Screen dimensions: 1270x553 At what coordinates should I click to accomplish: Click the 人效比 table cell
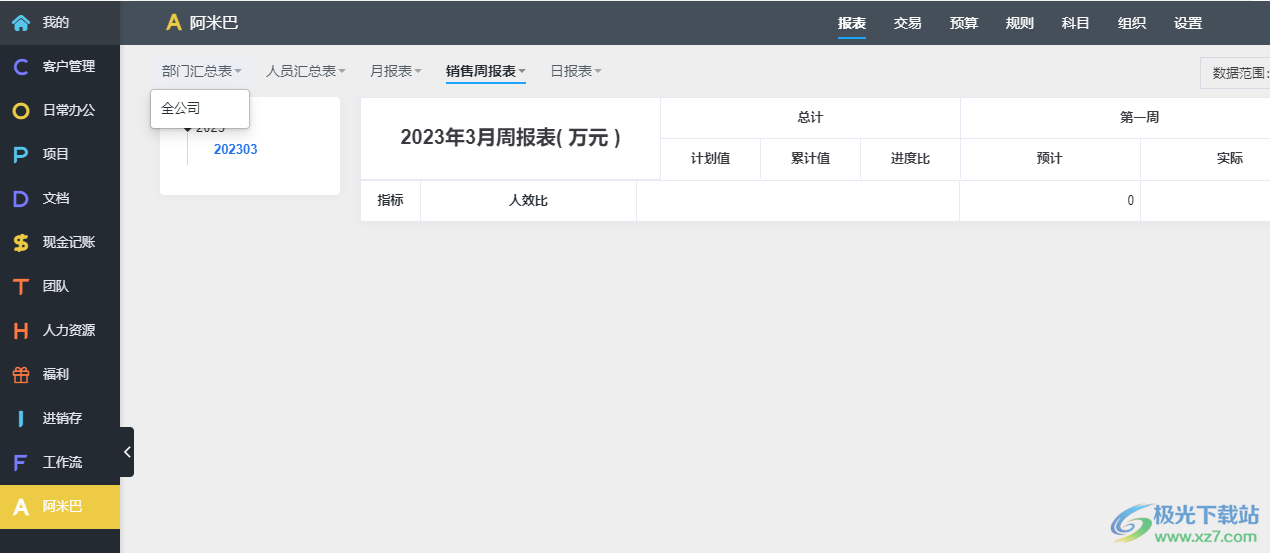click(x=528, y=201)
